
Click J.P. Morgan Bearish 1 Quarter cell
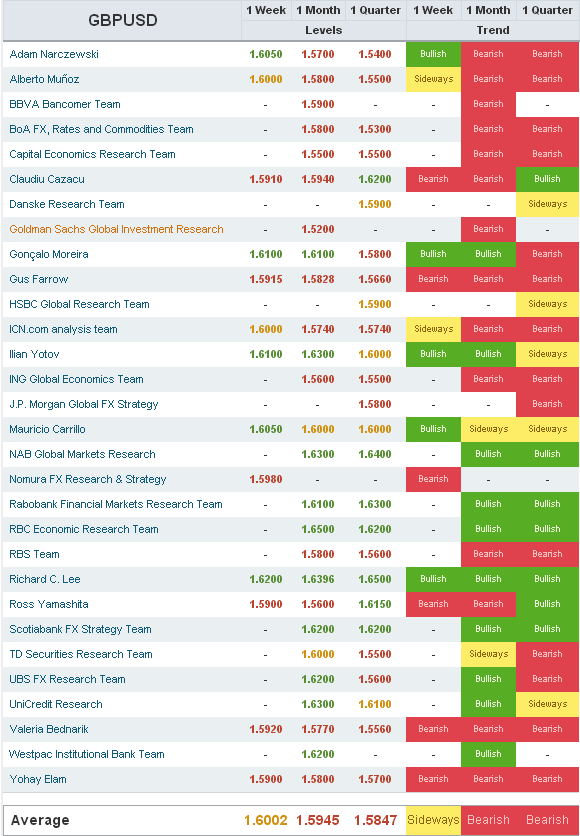547,405
